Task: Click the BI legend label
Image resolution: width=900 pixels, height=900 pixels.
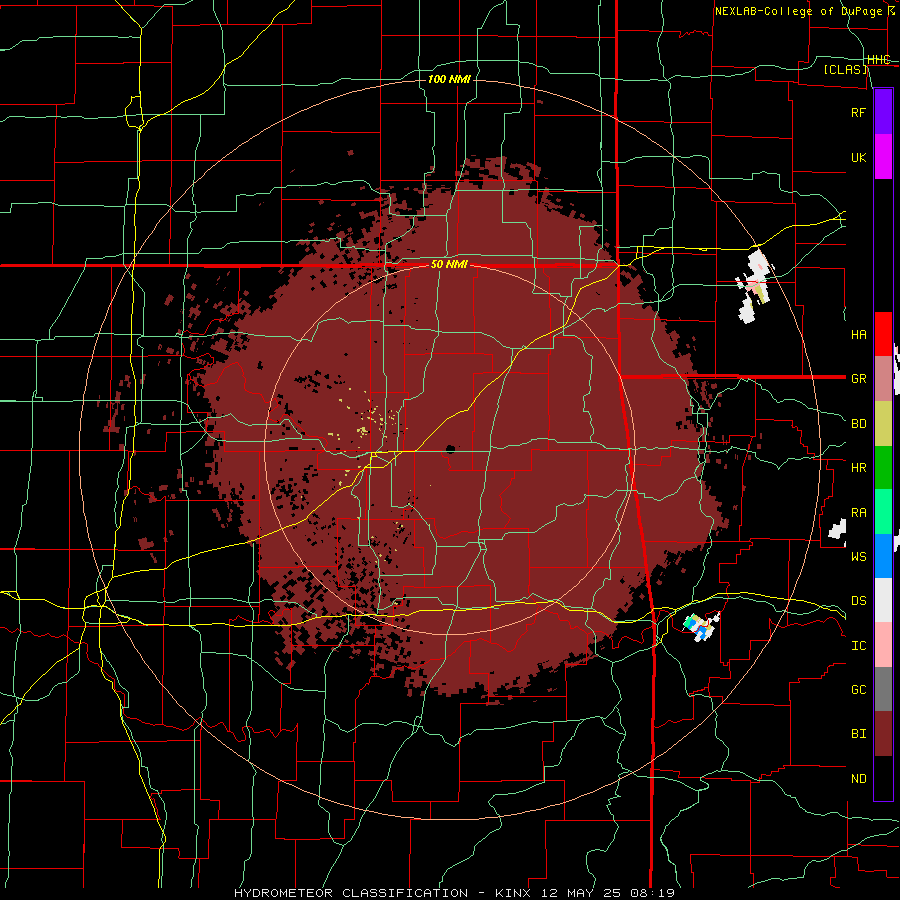Action: pyautogui.click(x=858, y=734)
